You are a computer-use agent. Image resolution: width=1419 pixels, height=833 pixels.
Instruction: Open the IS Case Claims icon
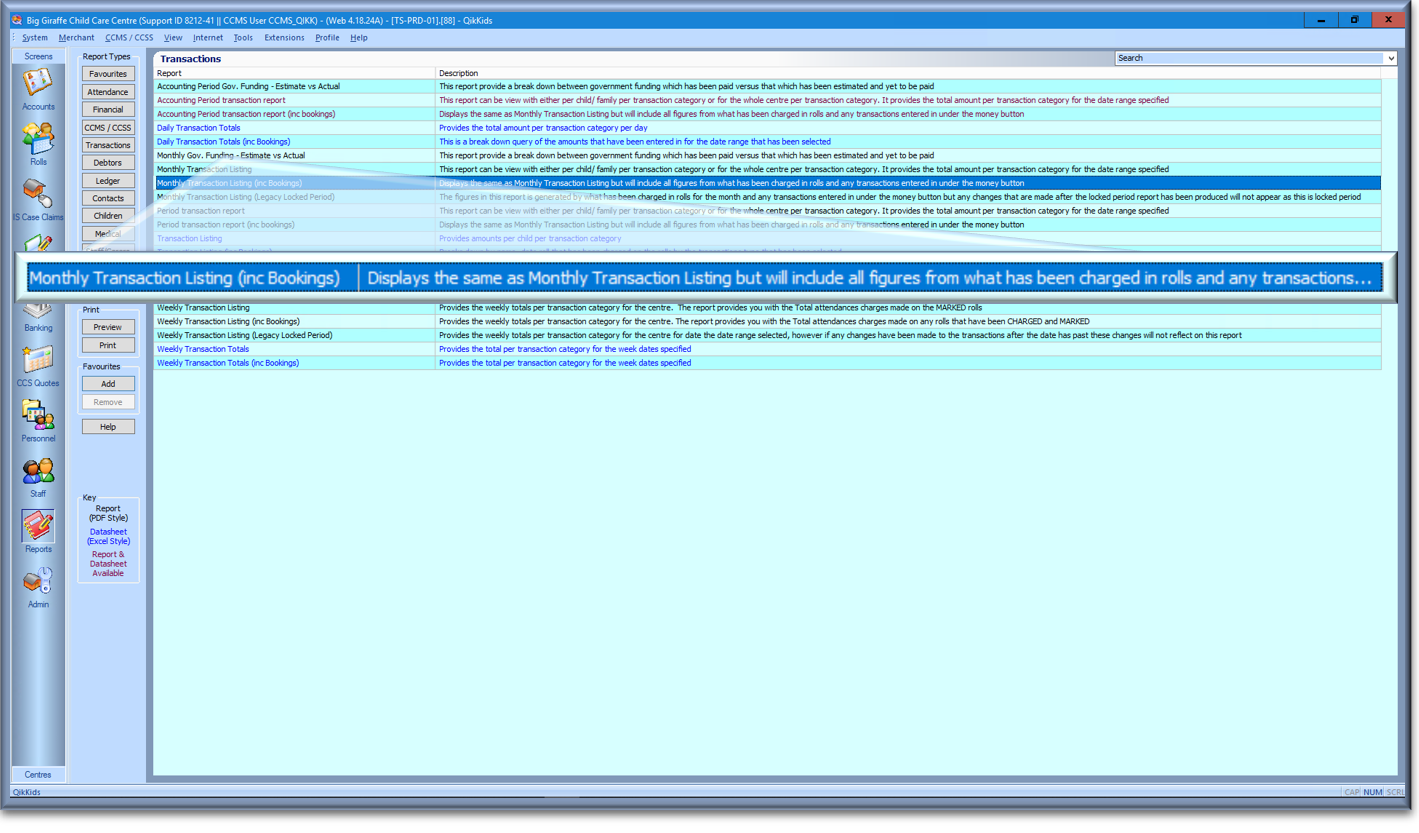38,195
